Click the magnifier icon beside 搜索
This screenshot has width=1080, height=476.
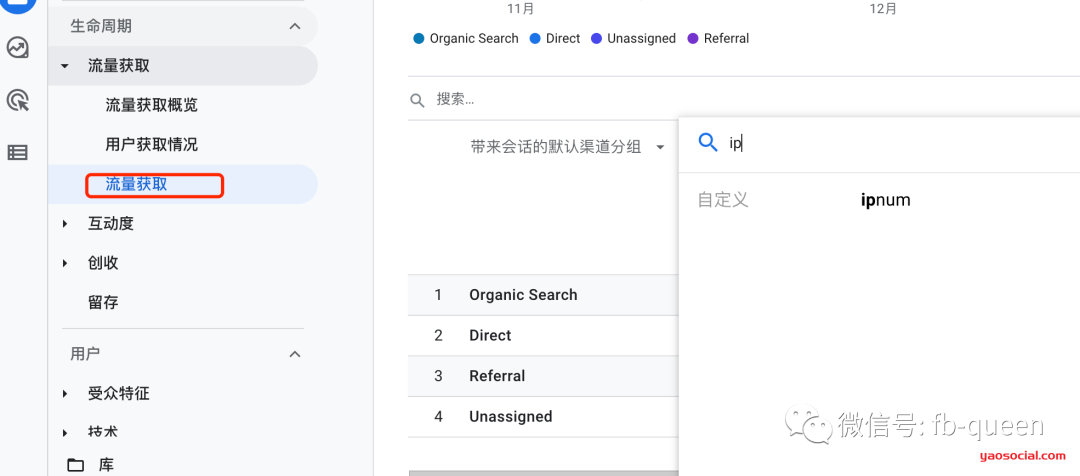click(x=417, y=100)
